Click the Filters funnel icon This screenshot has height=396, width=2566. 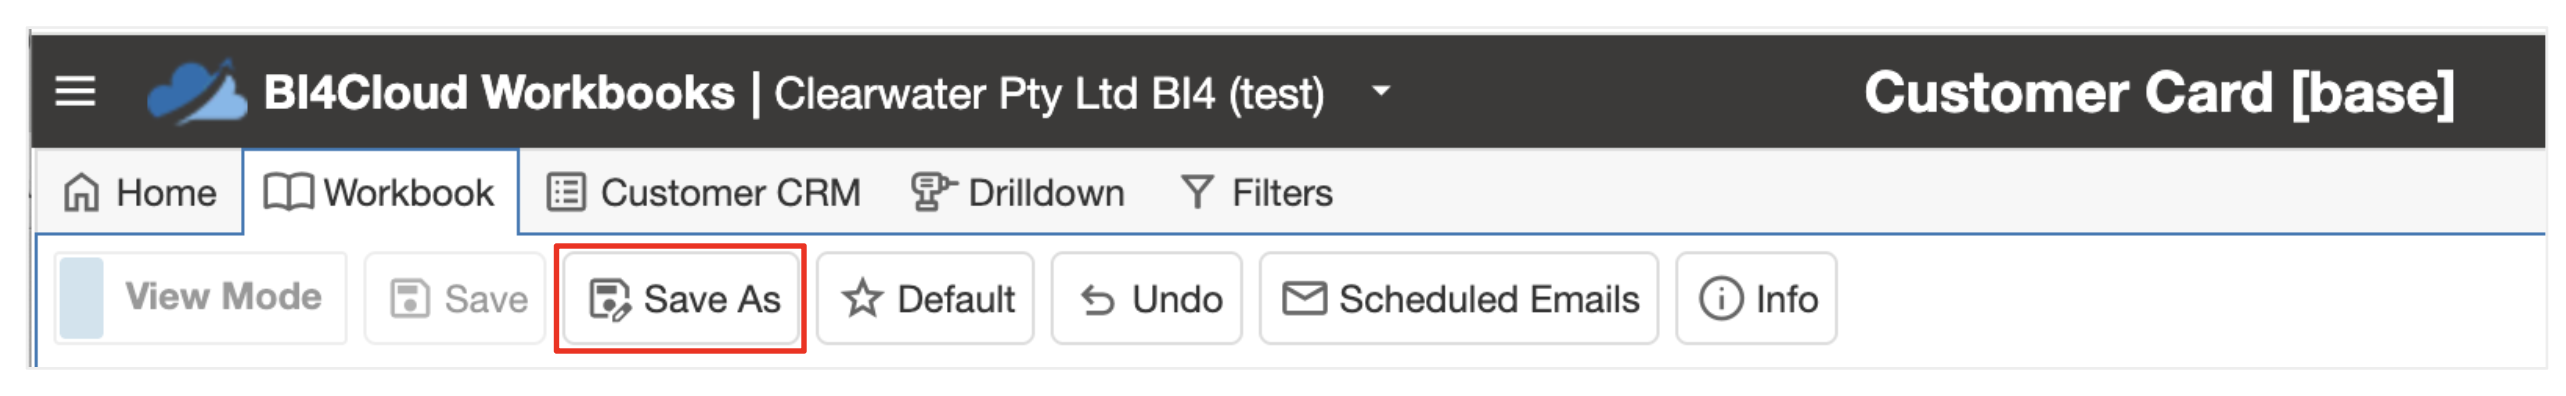[1197, 192]
